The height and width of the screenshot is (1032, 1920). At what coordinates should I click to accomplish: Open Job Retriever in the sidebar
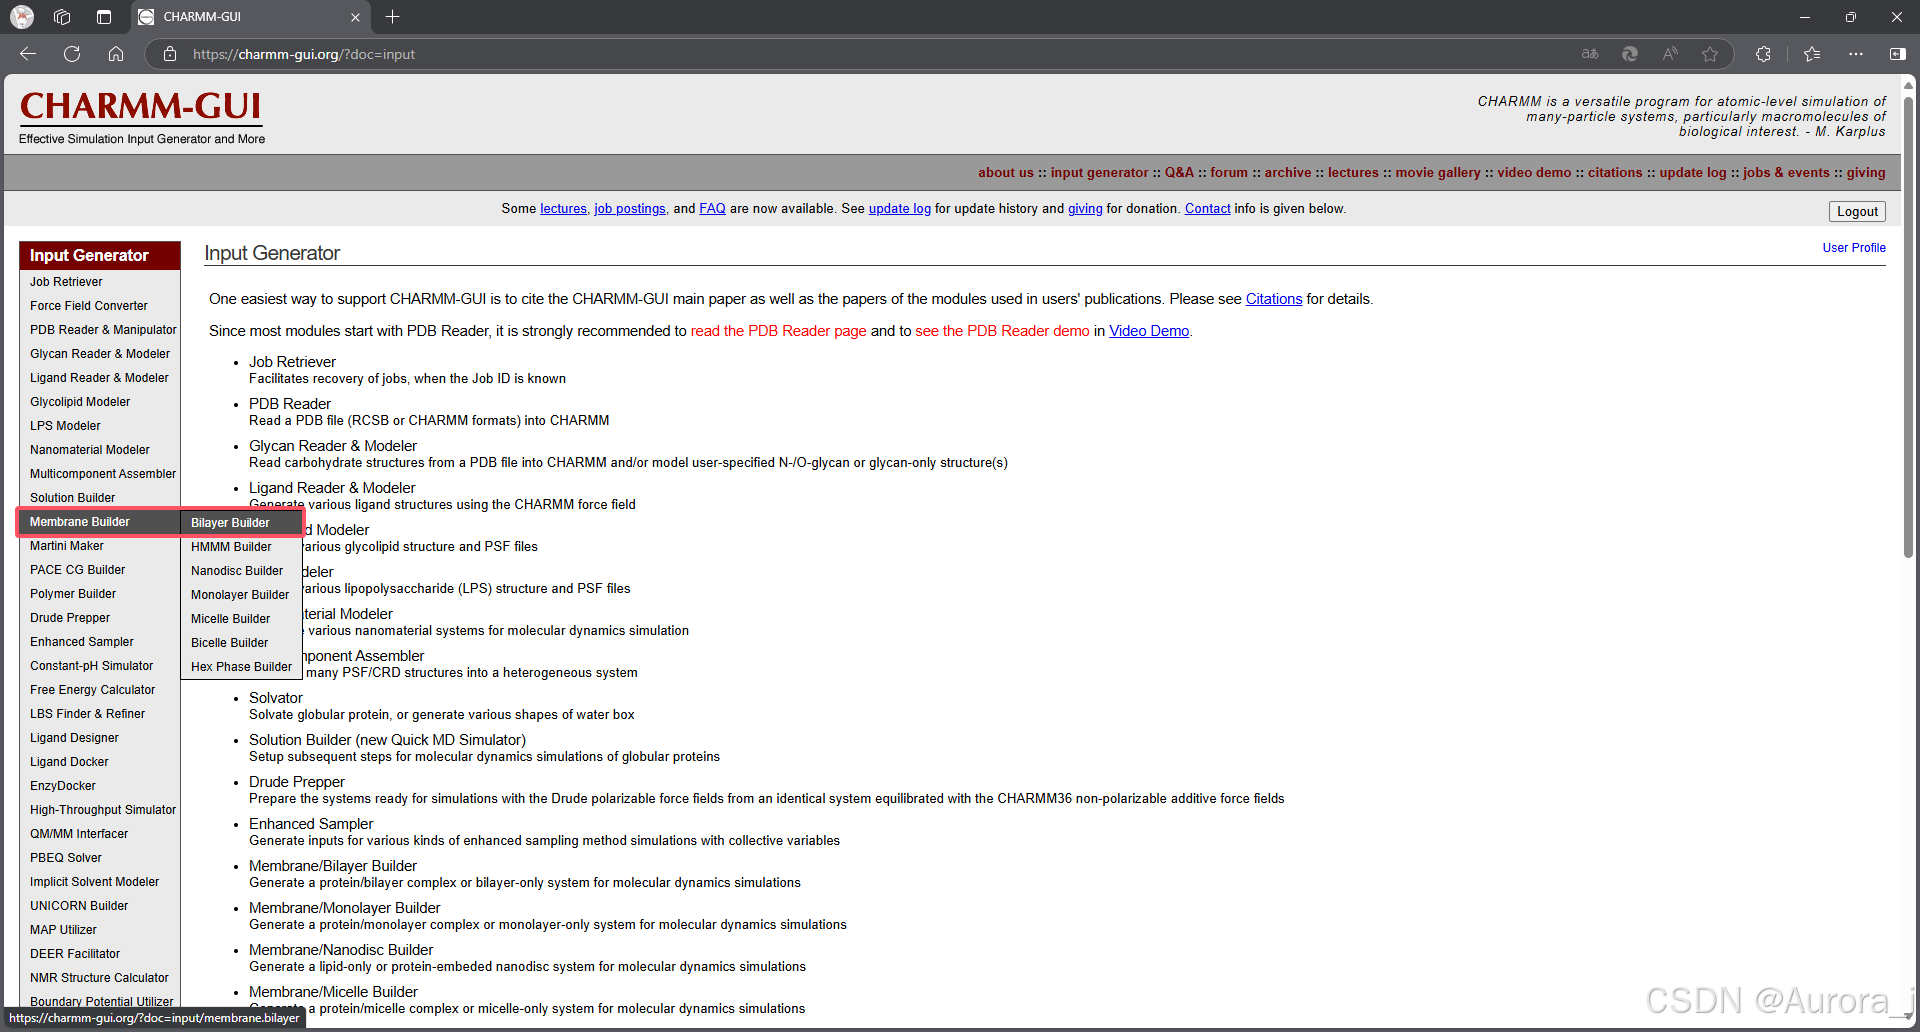click(100, 282)
